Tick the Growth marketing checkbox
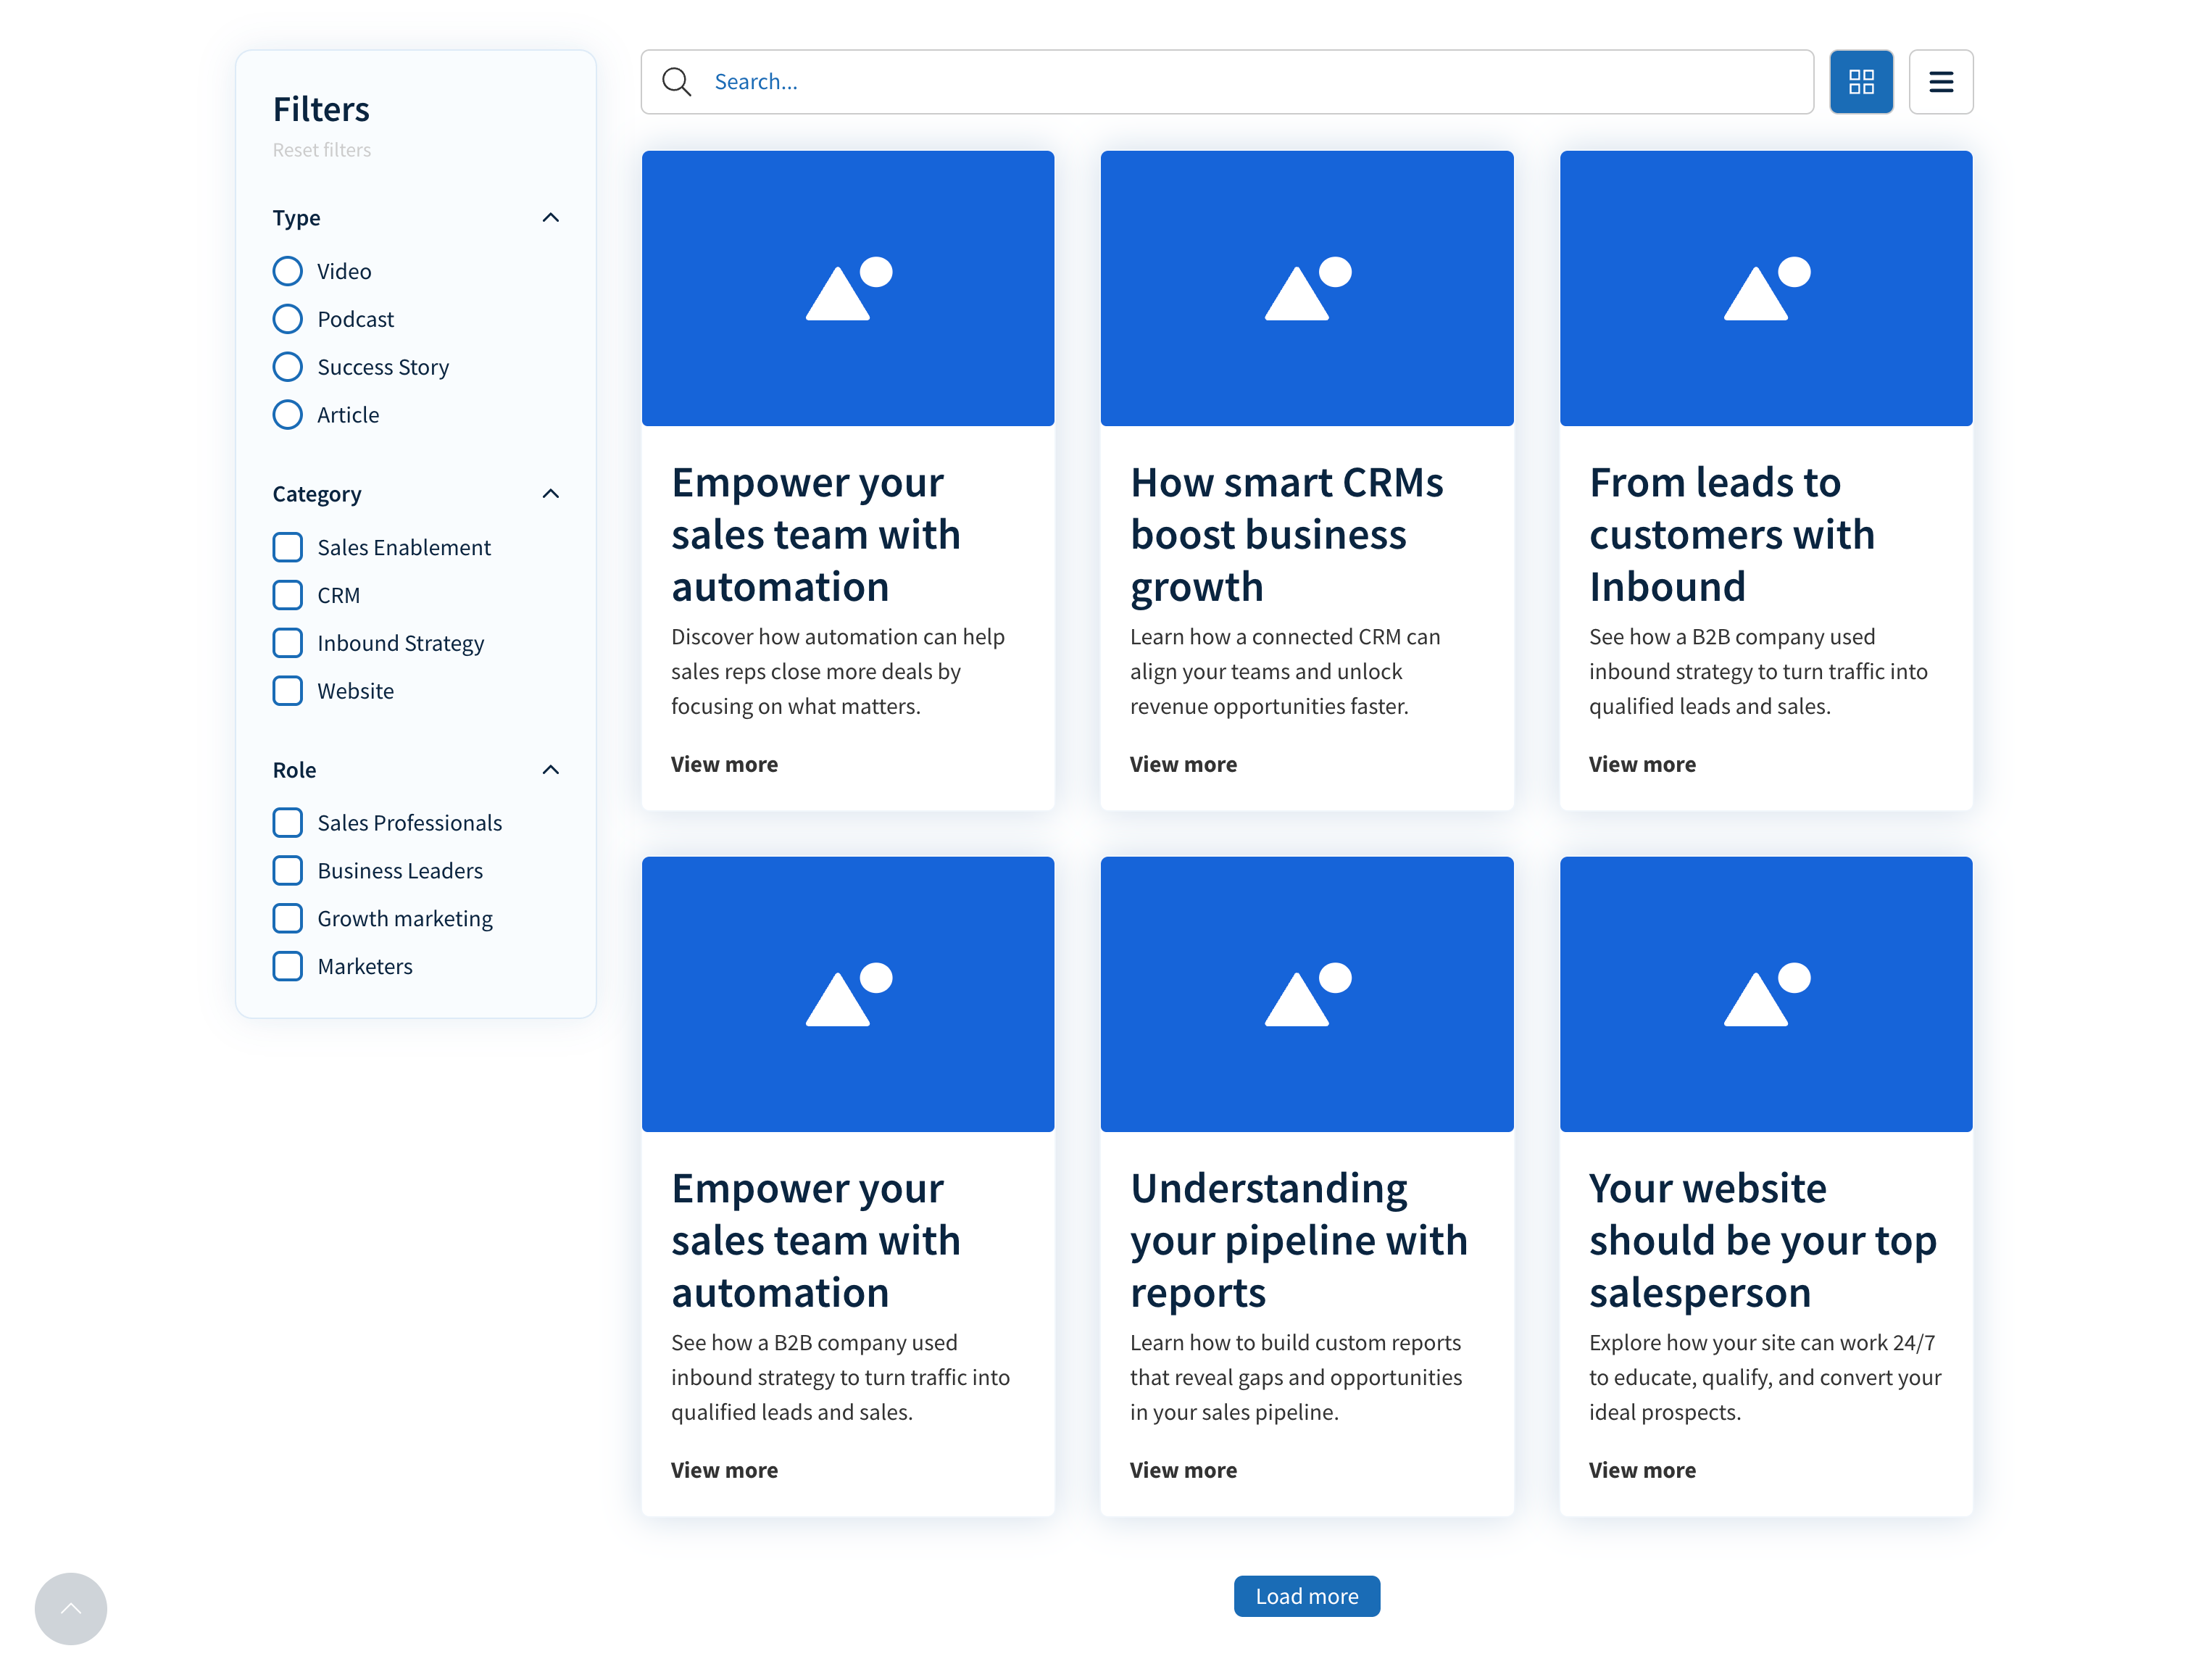 [287, 919]
